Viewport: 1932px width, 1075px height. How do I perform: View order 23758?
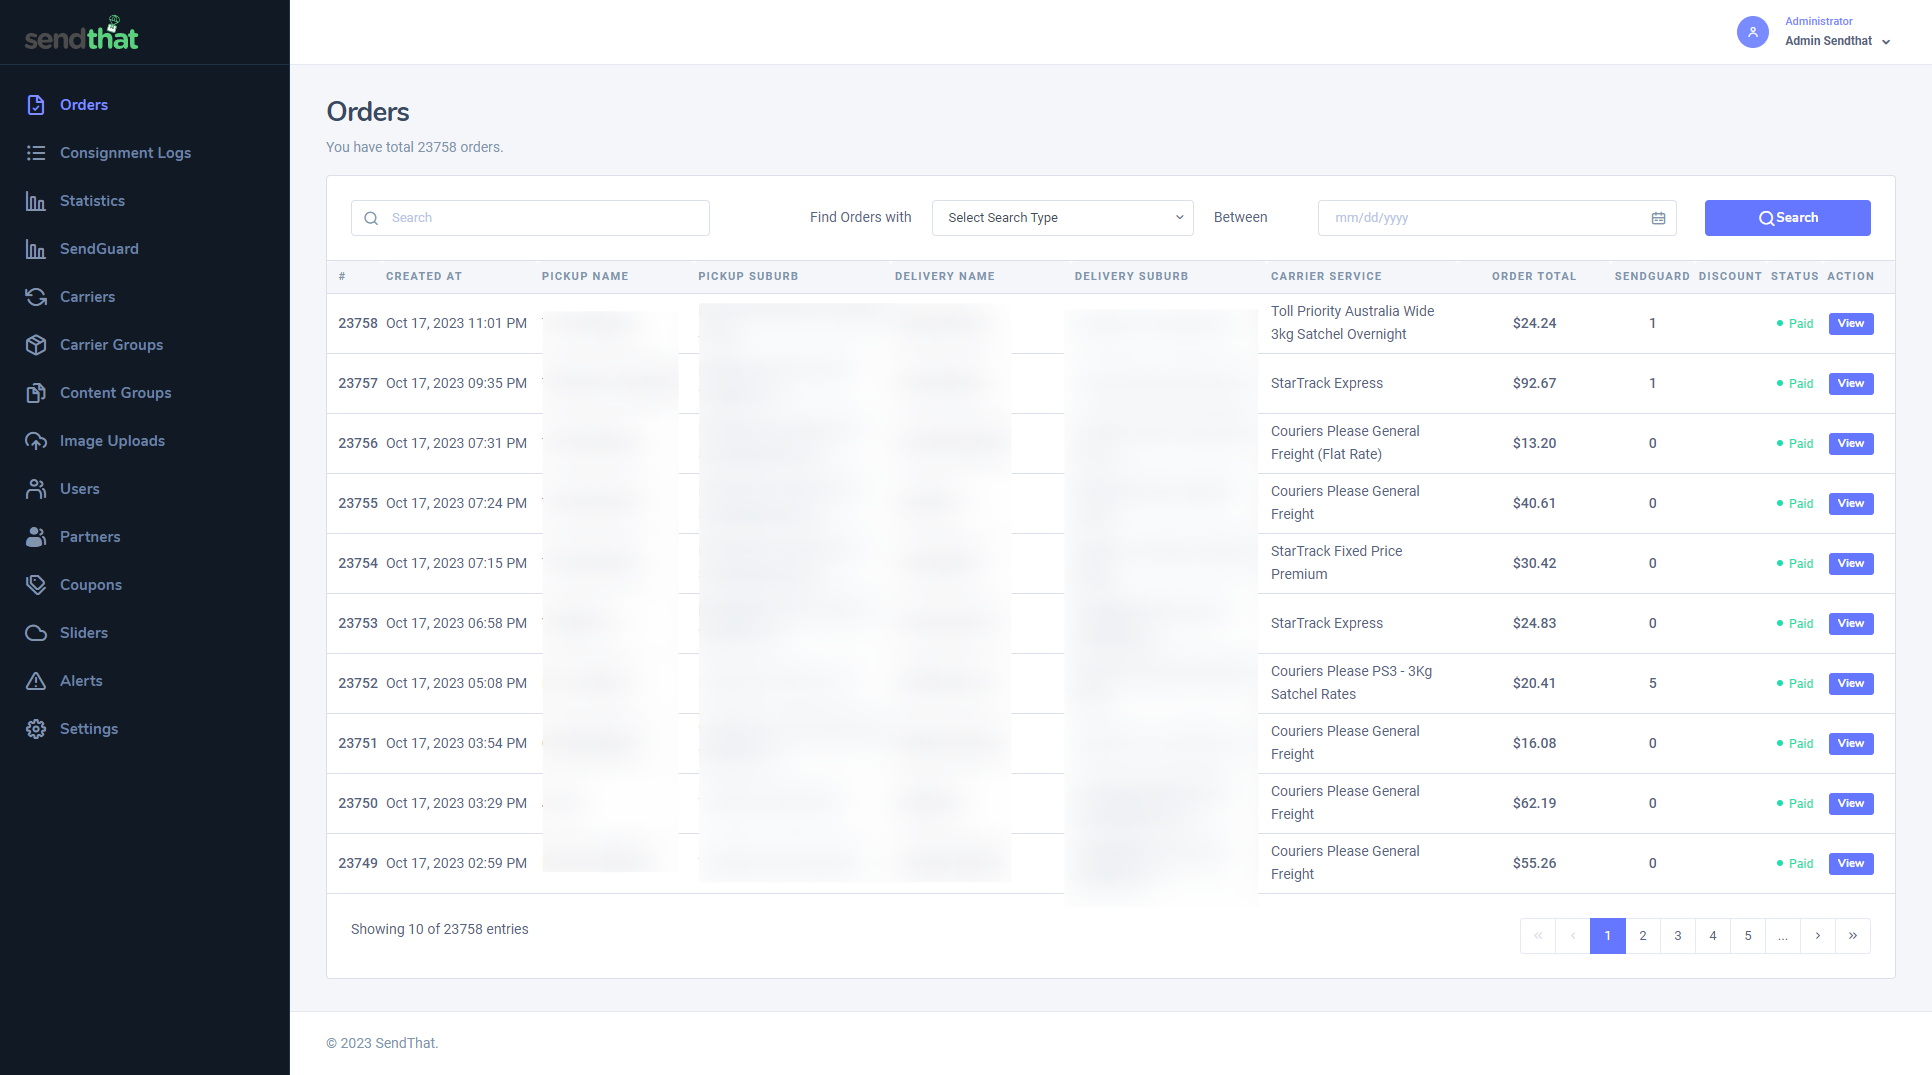(1850, 324)
